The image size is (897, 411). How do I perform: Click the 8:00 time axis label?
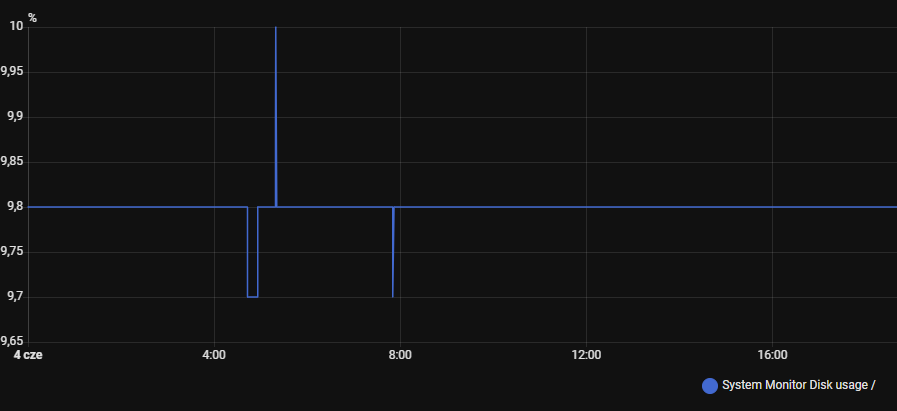point(400,355)
